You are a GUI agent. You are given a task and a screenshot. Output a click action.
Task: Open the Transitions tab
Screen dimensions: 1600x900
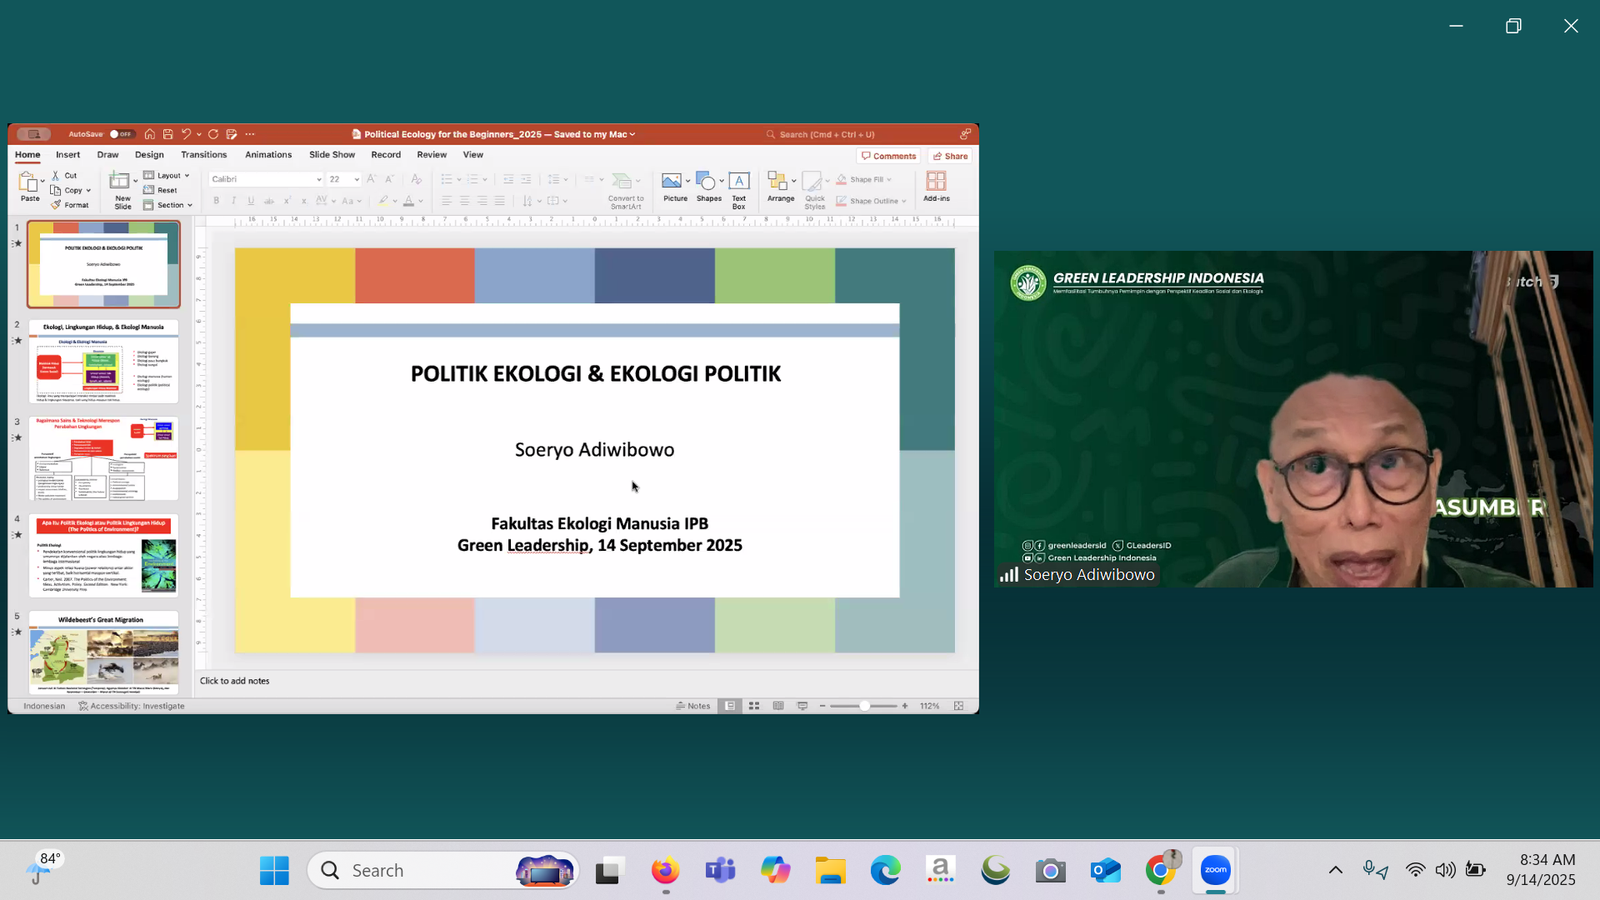(x=204, y=155)
